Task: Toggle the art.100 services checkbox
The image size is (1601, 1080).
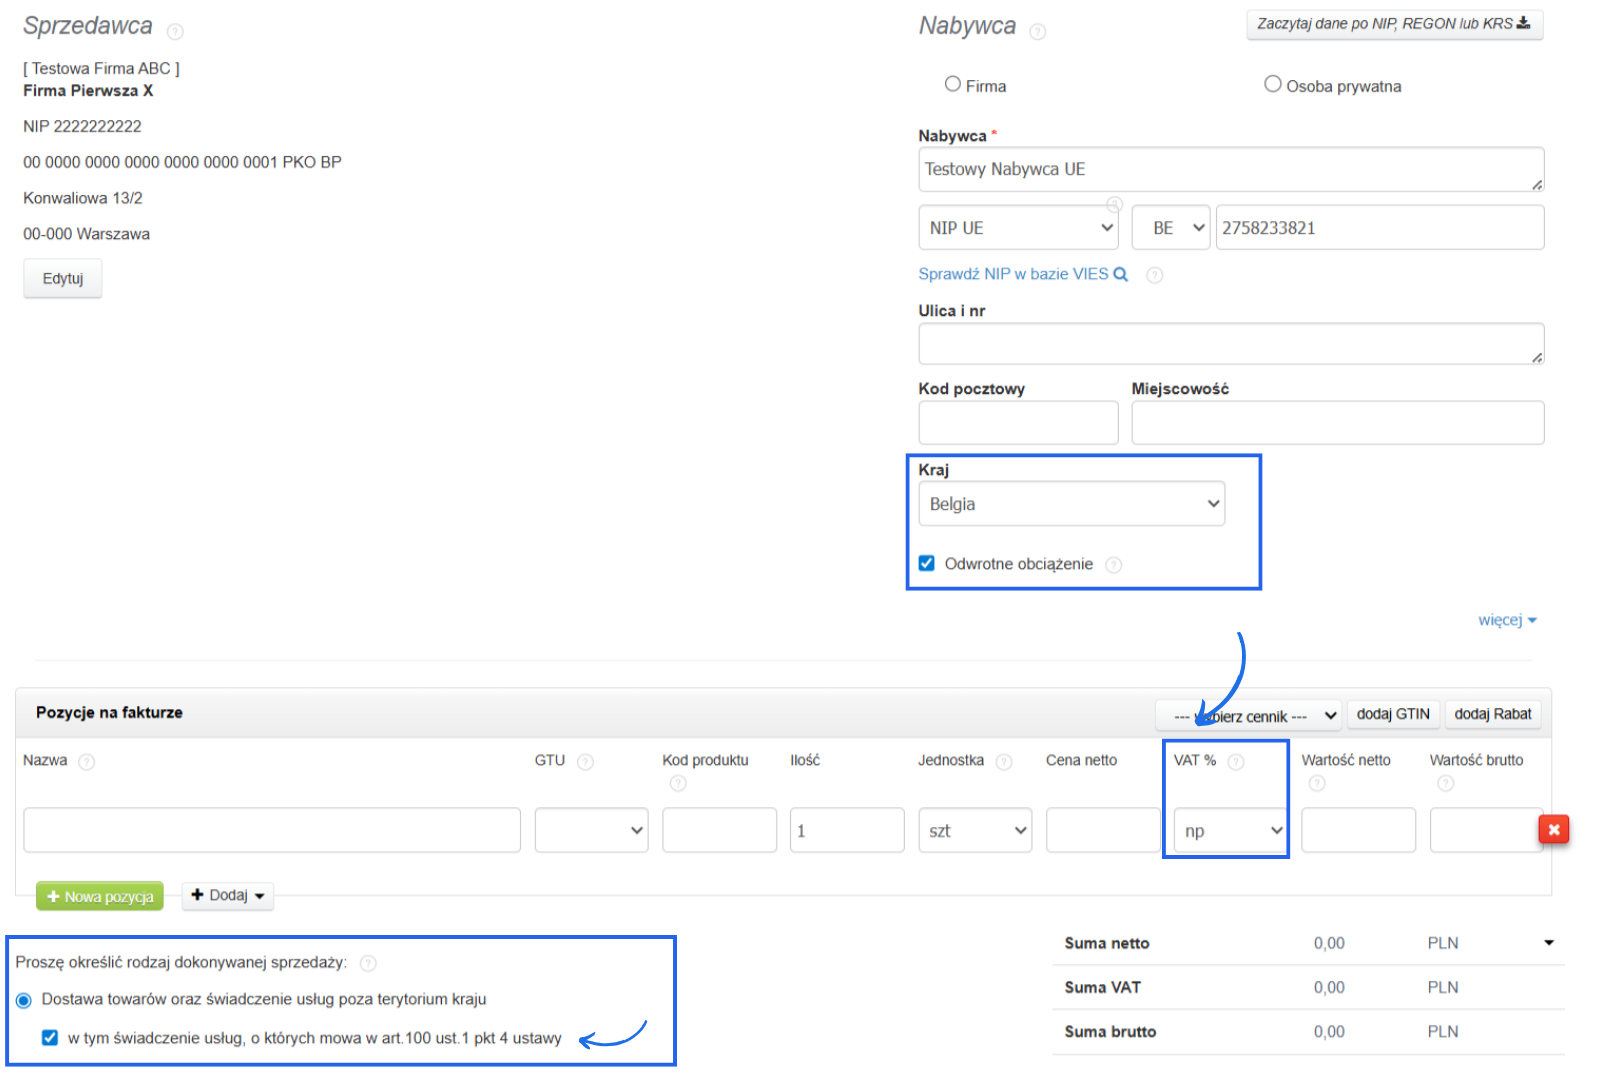Action: click(50, 1038)
